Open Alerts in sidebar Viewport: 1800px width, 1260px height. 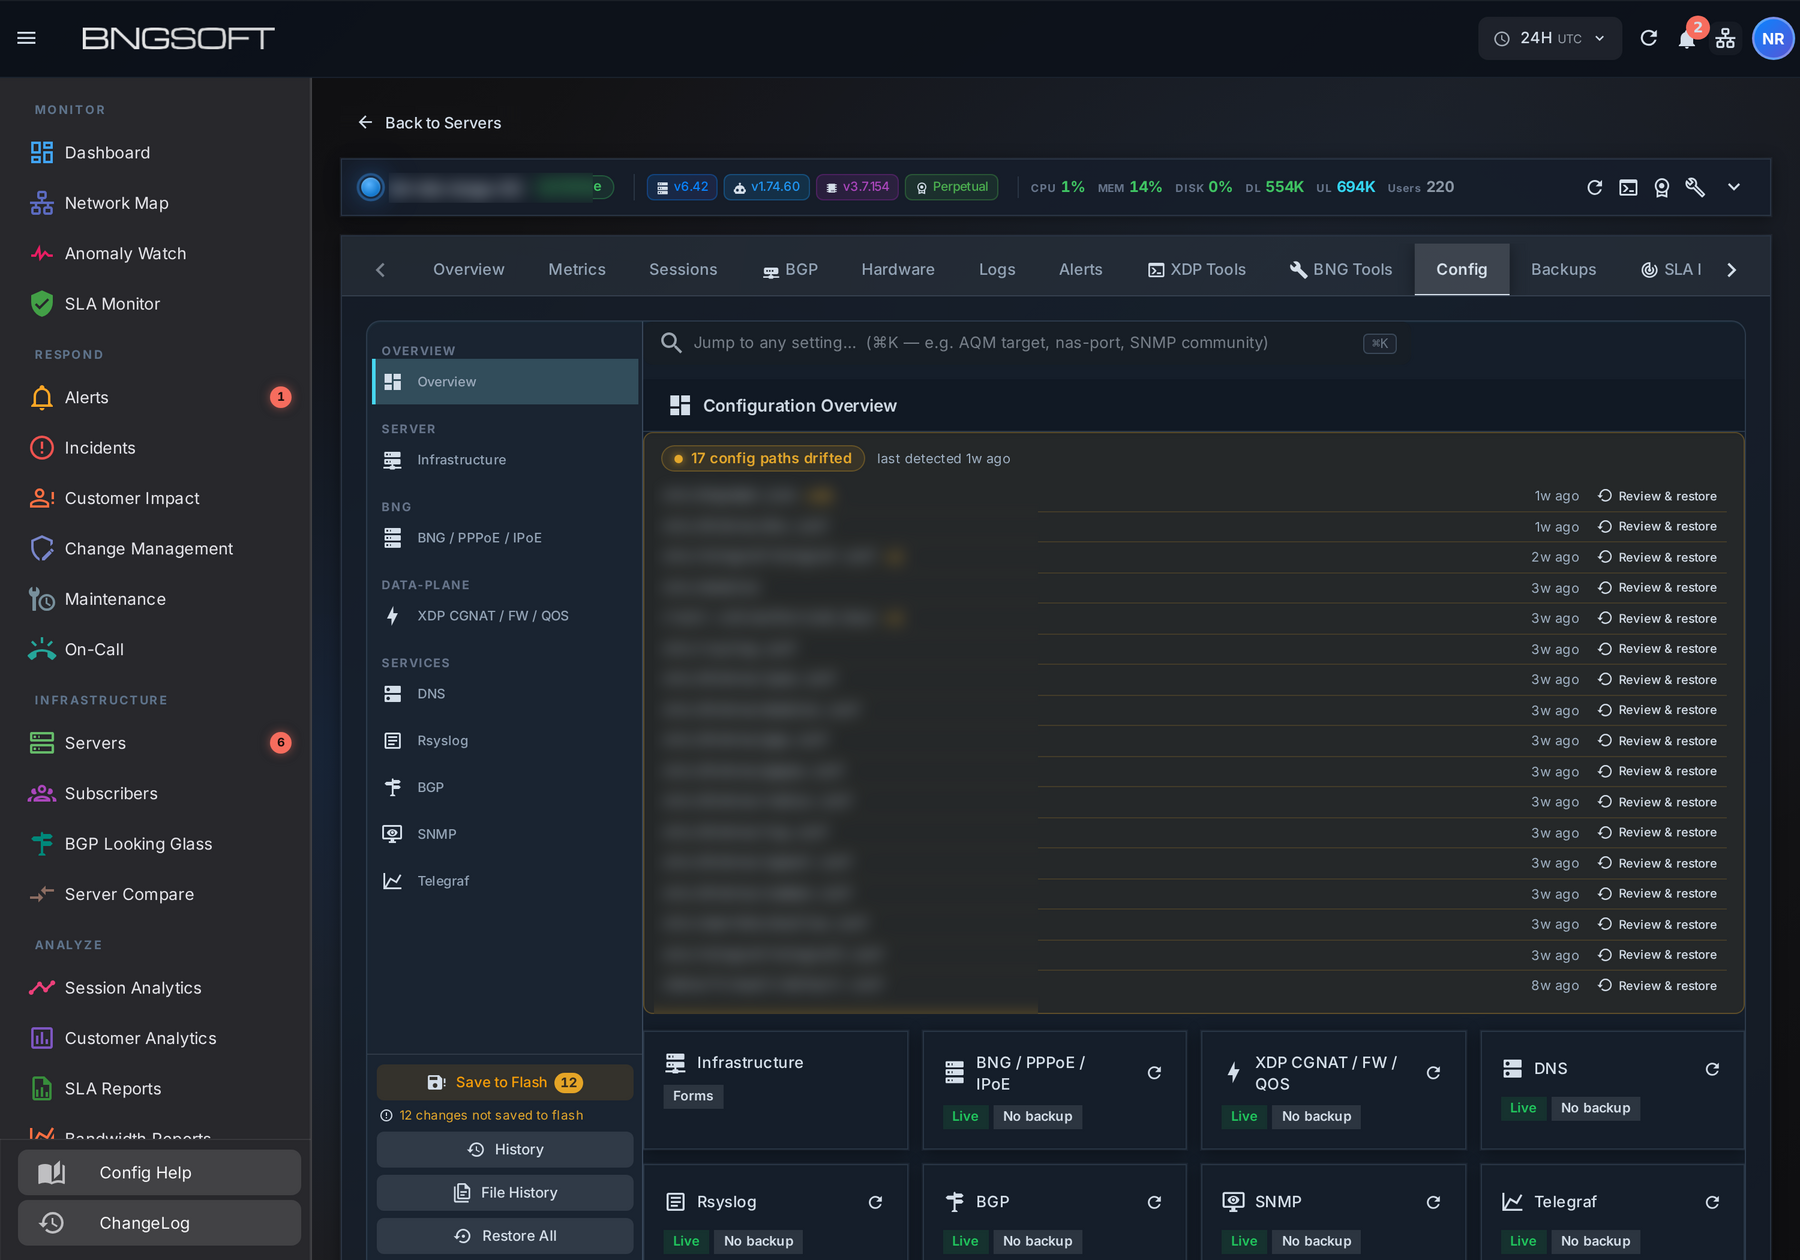coord(155,398)
